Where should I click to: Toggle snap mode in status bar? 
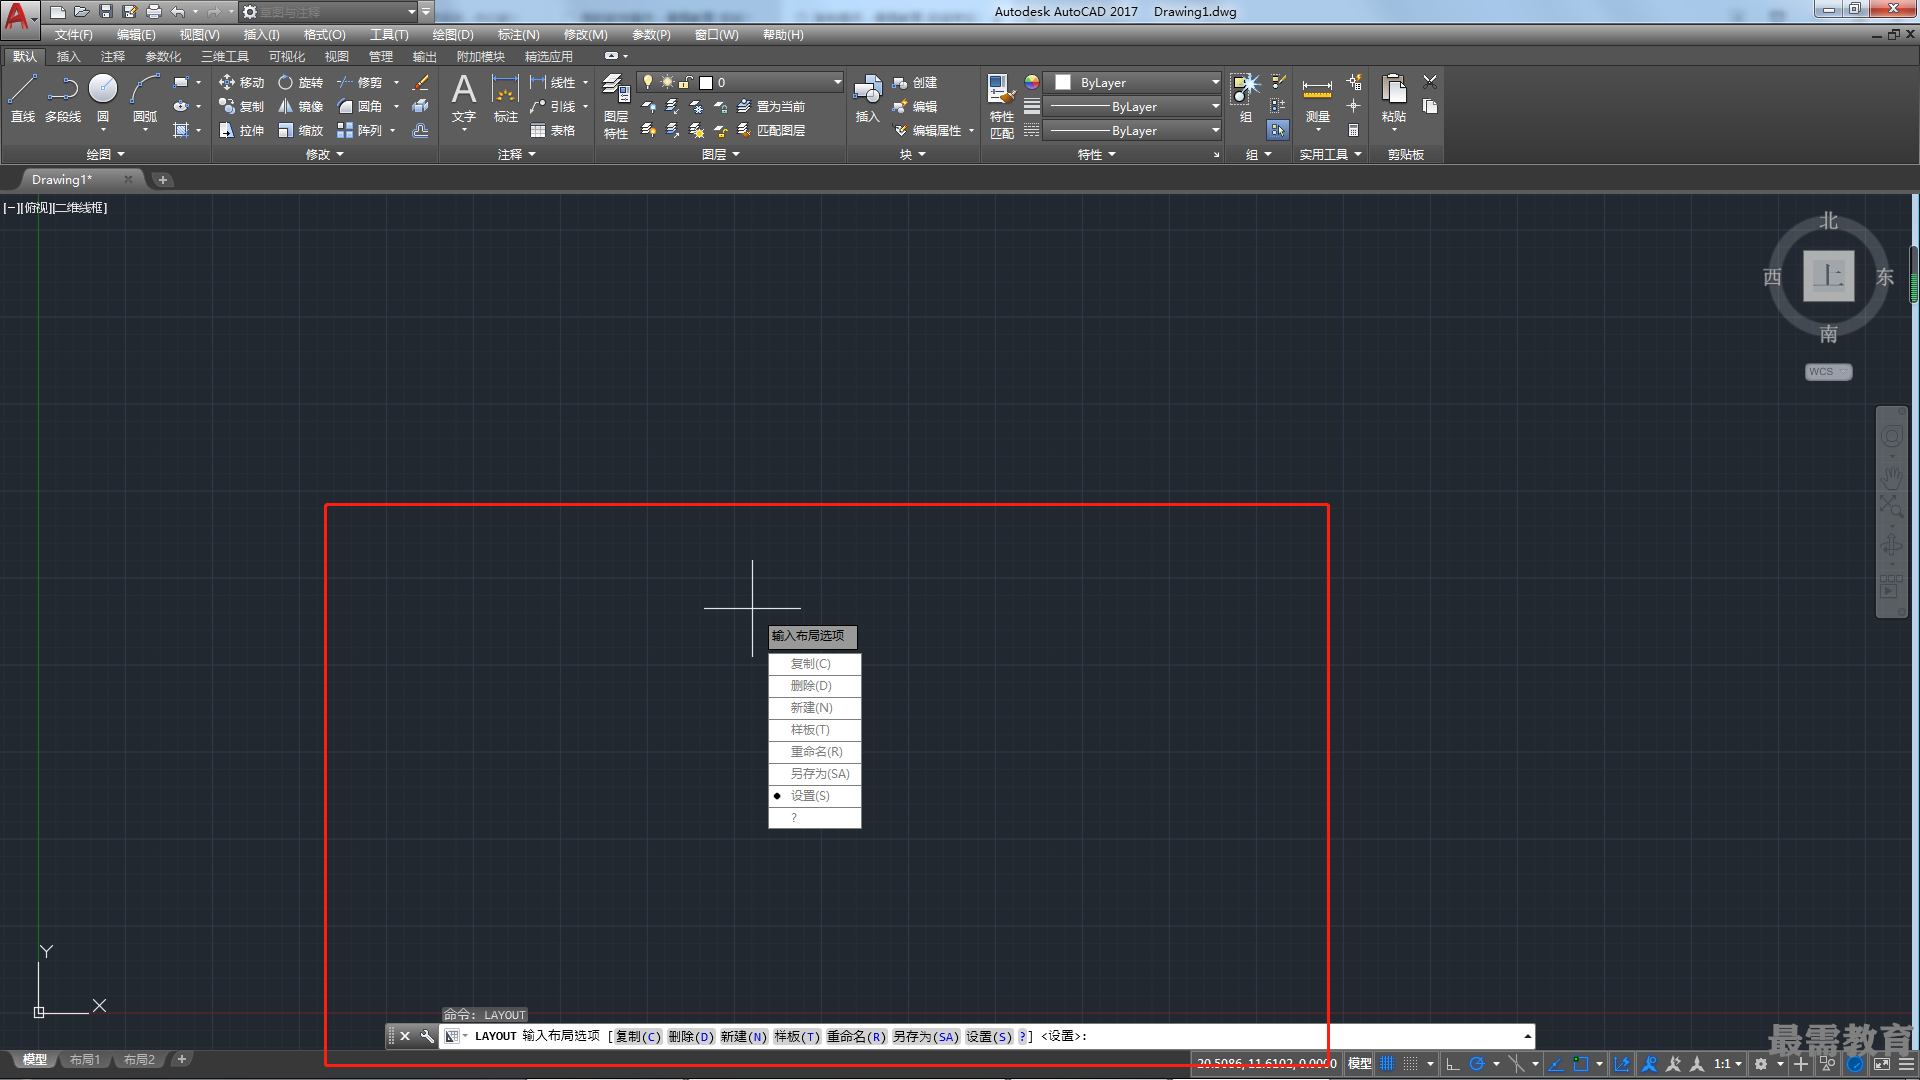pos(1410,1064)
